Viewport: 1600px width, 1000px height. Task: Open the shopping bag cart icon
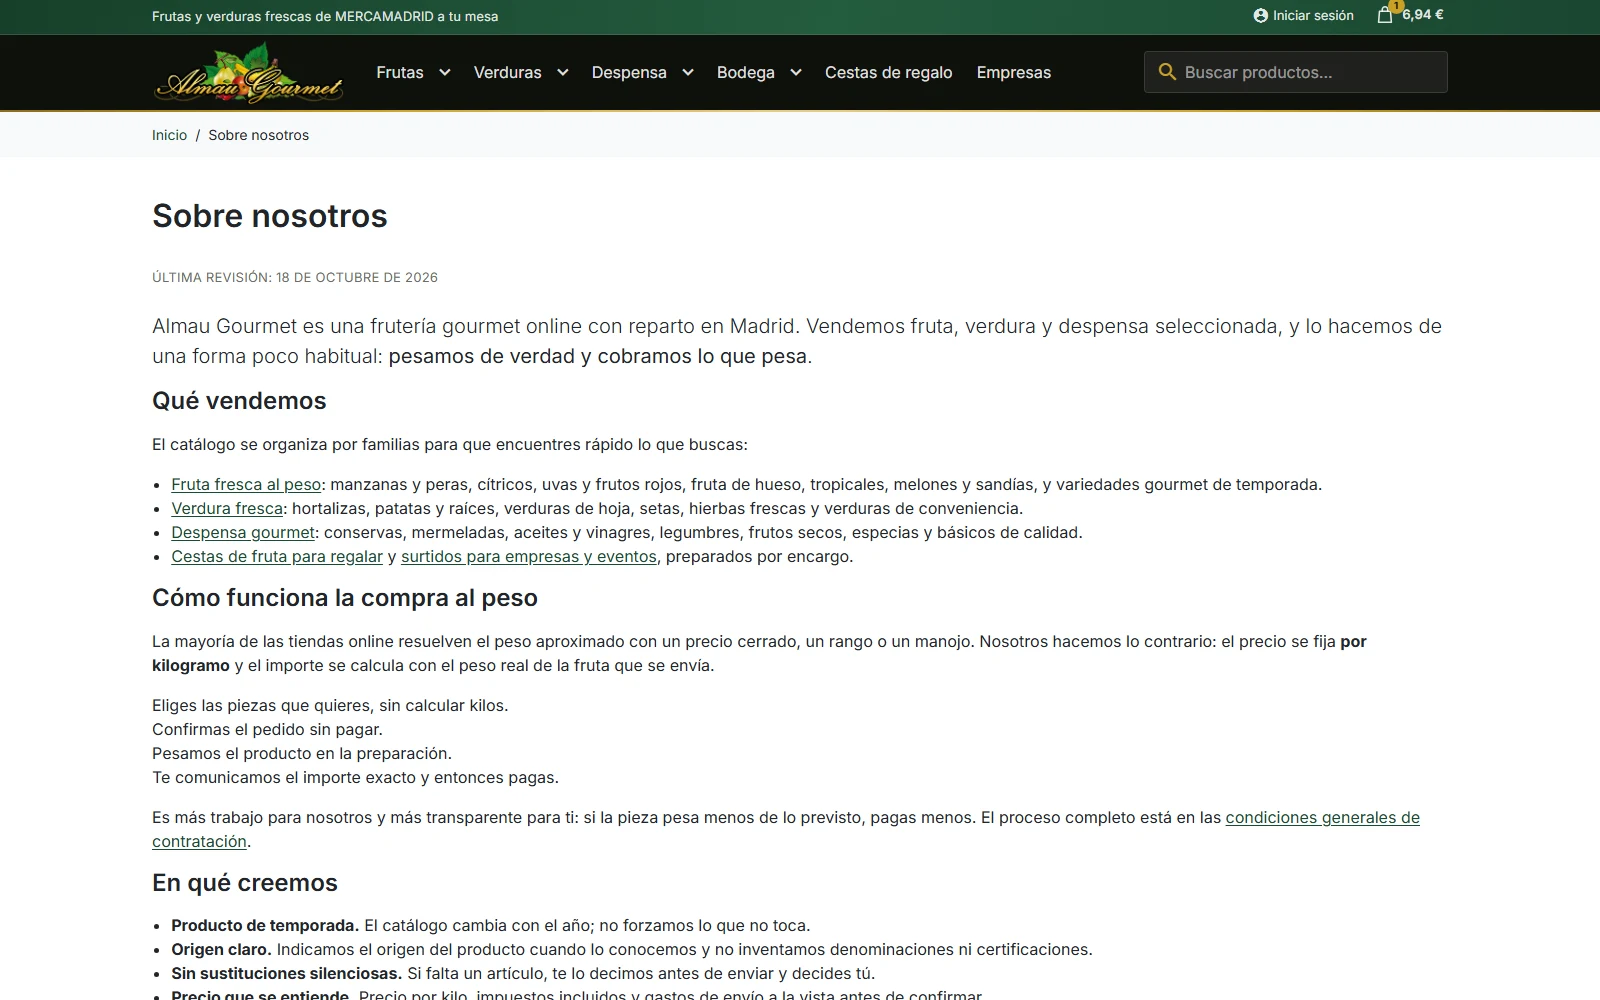coord(1385,15)
